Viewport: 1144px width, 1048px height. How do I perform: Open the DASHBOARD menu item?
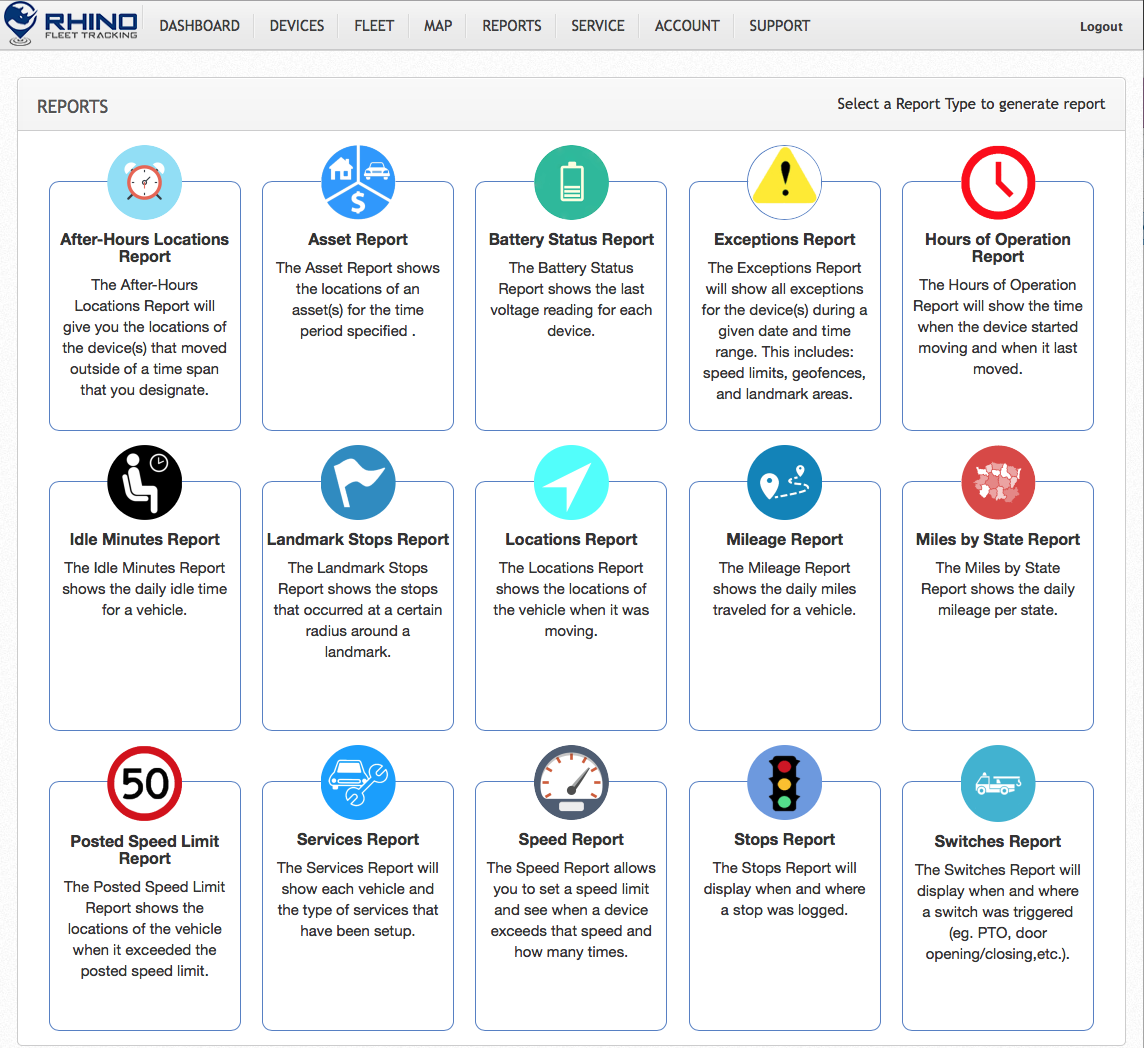tap(199, 26)
